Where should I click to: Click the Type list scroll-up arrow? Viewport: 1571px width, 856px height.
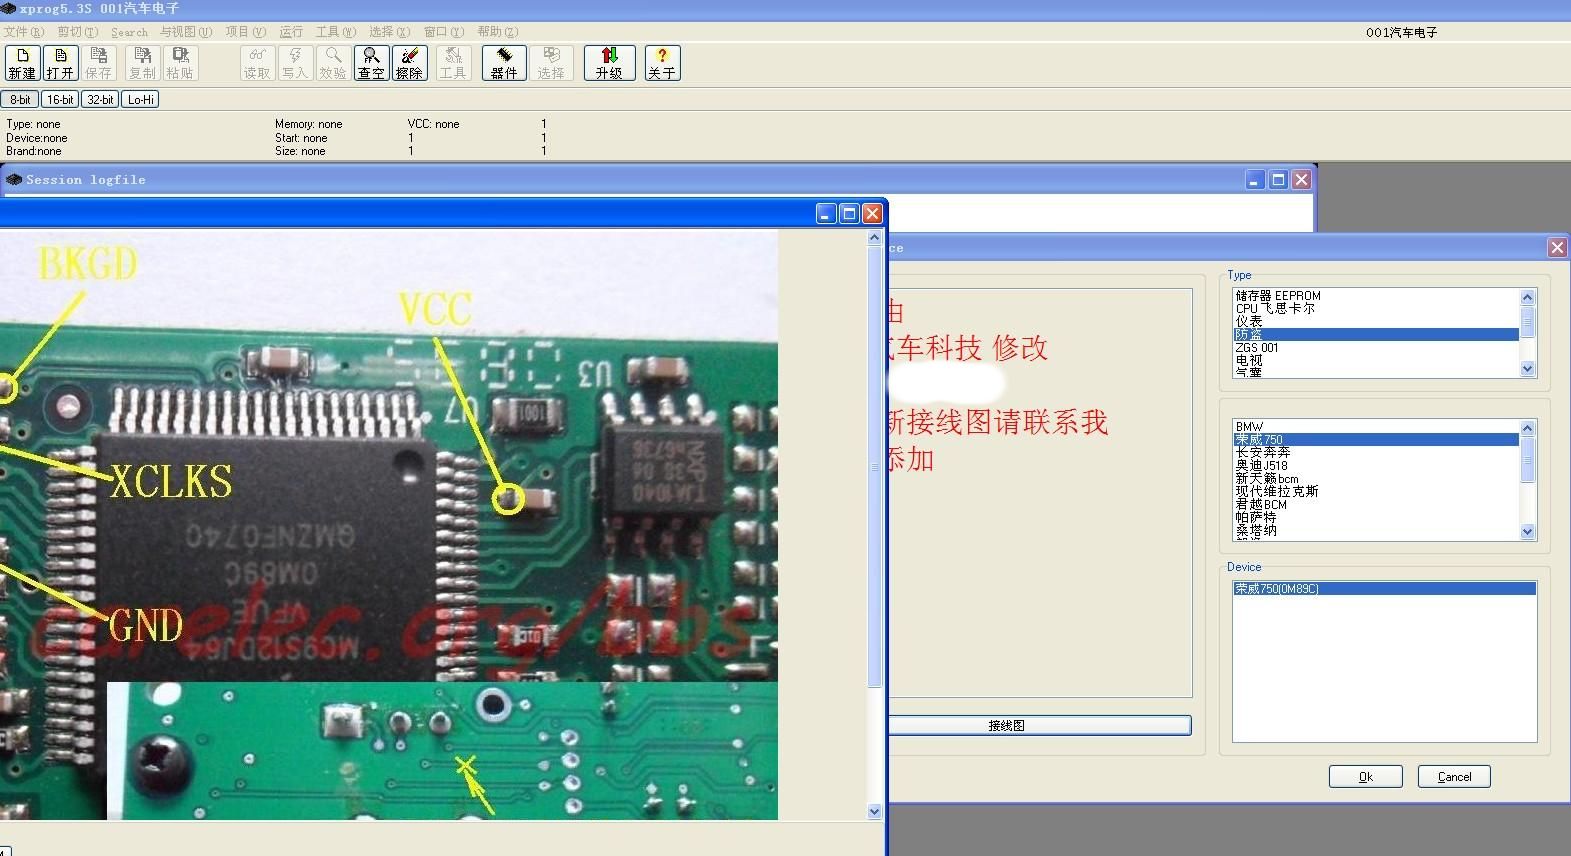point(1527,297)
